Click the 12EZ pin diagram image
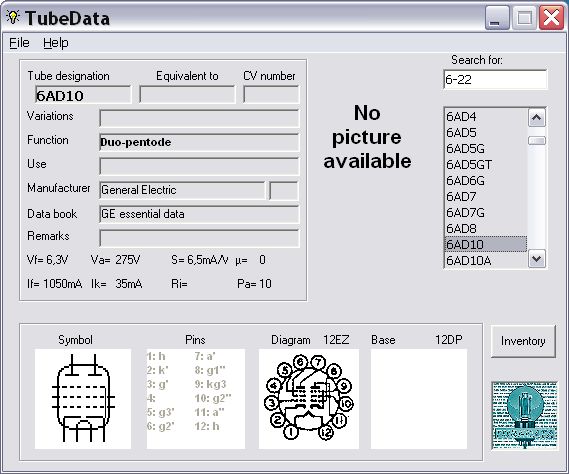569x474 pixels. click(x=309, y=399)
